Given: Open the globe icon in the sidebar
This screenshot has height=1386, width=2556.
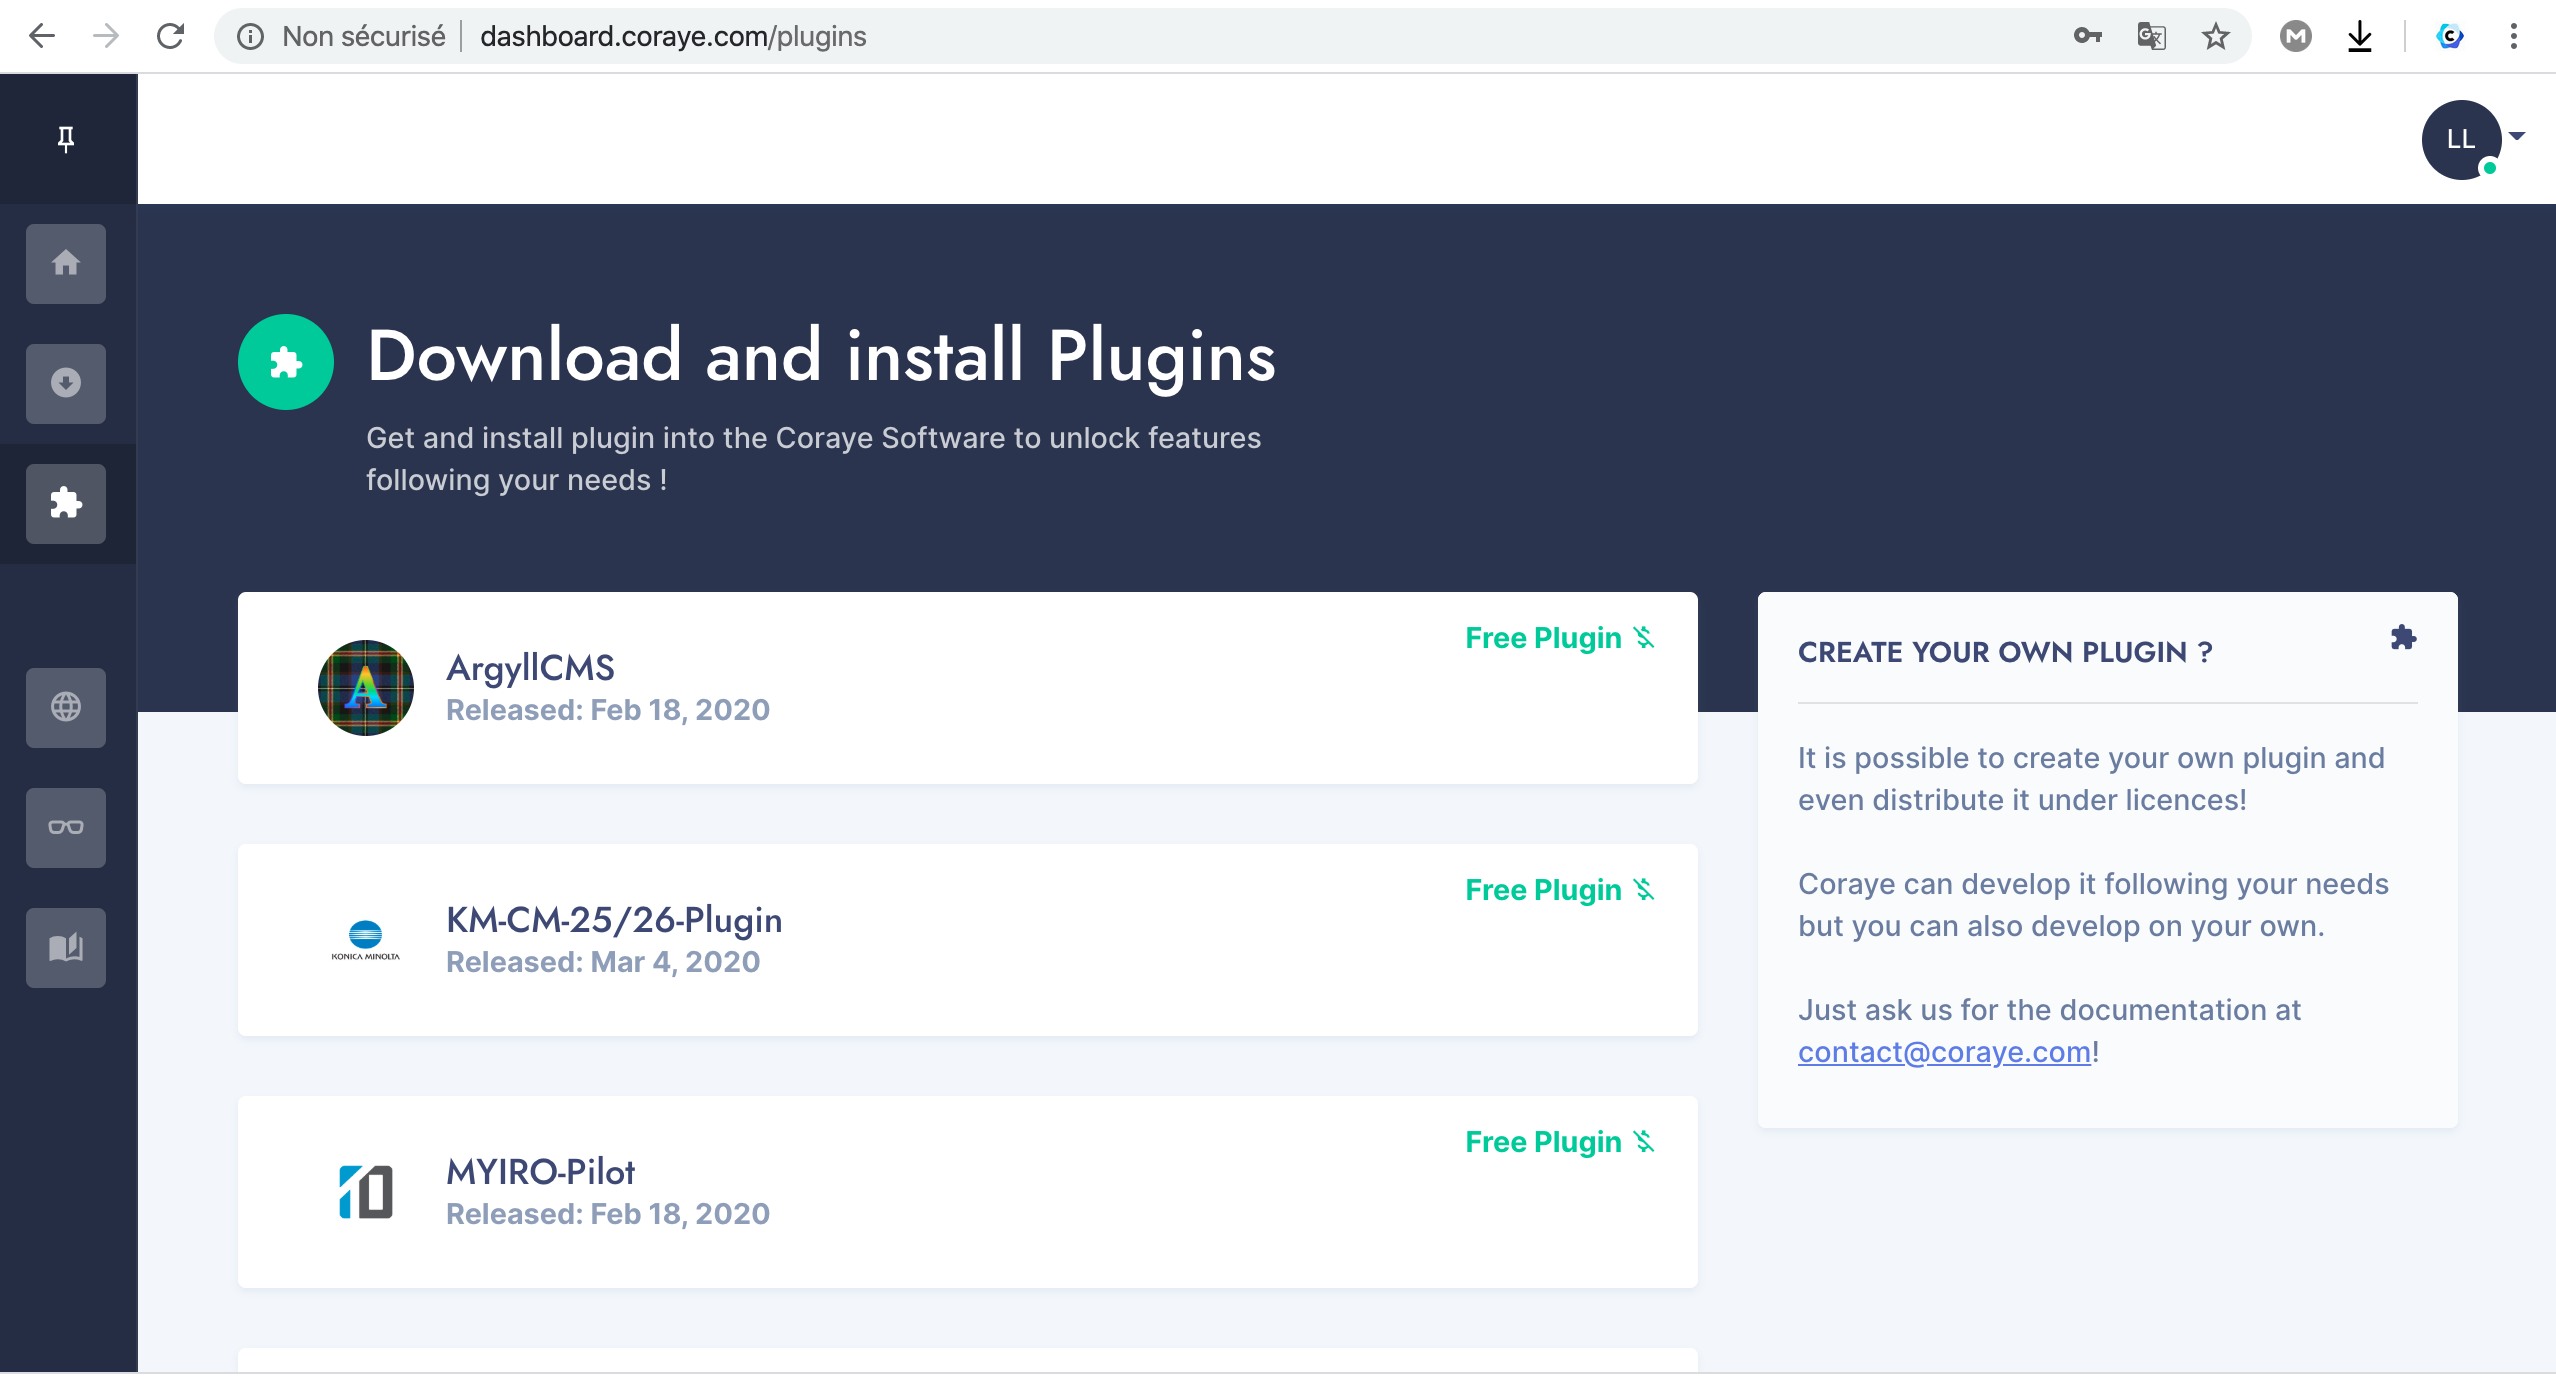Looking at the screenshot, I should click(66, 707).
